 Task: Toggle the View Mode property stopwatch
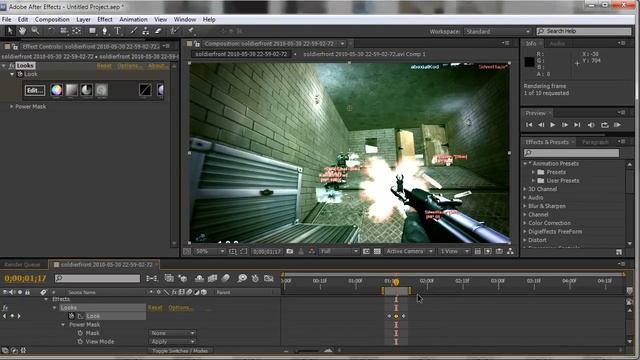pyautogui.click(x=80, y=342)
